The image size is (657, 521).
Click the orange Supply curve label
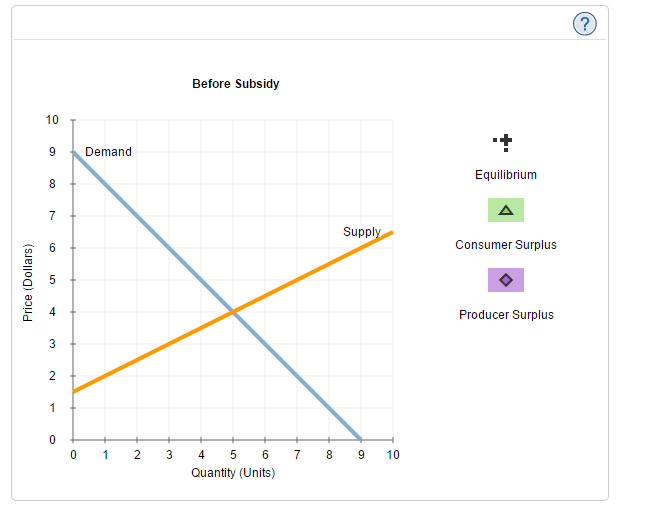361,232
